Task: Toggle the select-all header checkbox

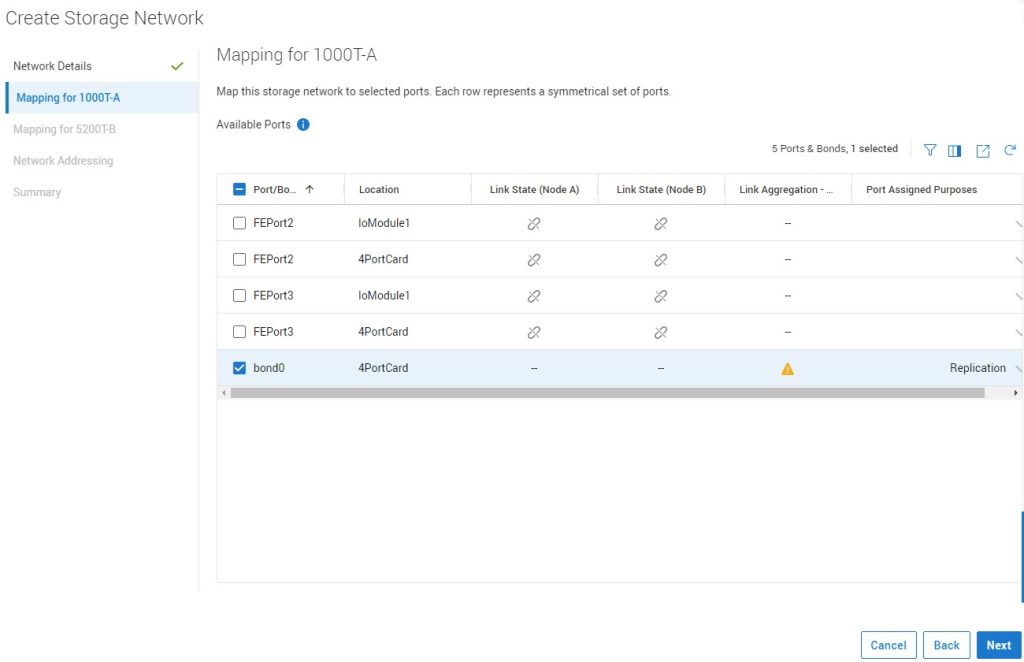Action: tap(239, 190)
